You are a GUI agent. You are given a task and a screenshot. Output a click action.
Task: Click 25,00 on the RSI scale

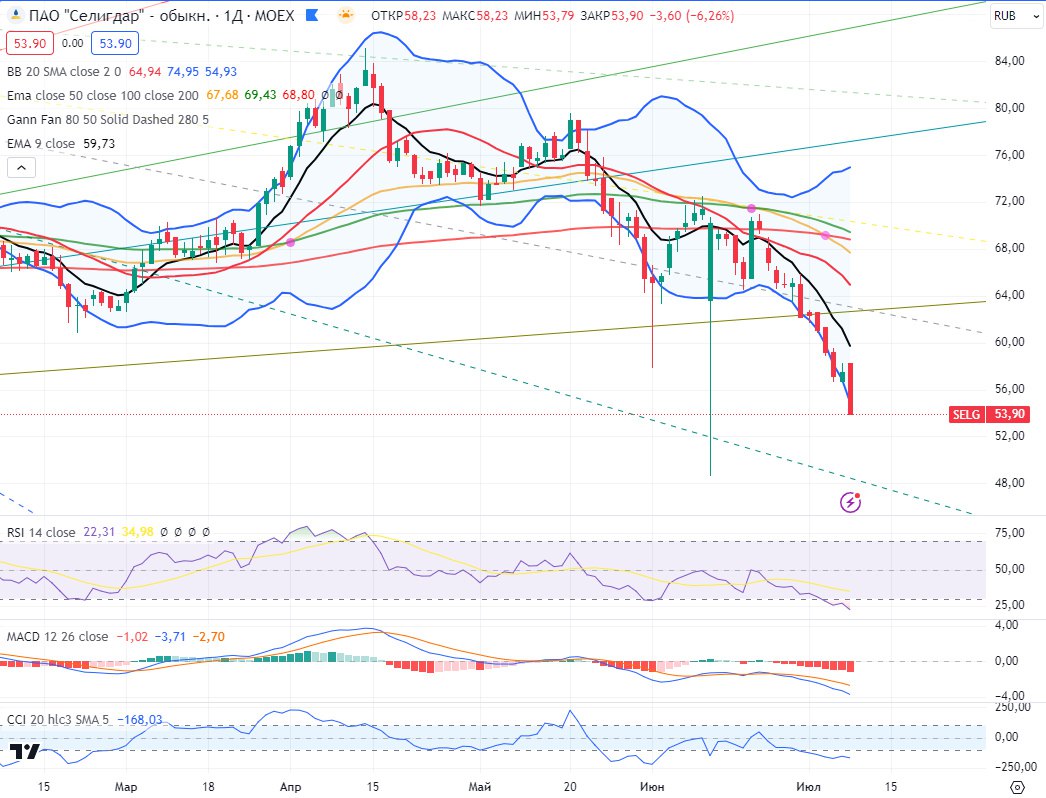click(x=1009, y=605)
